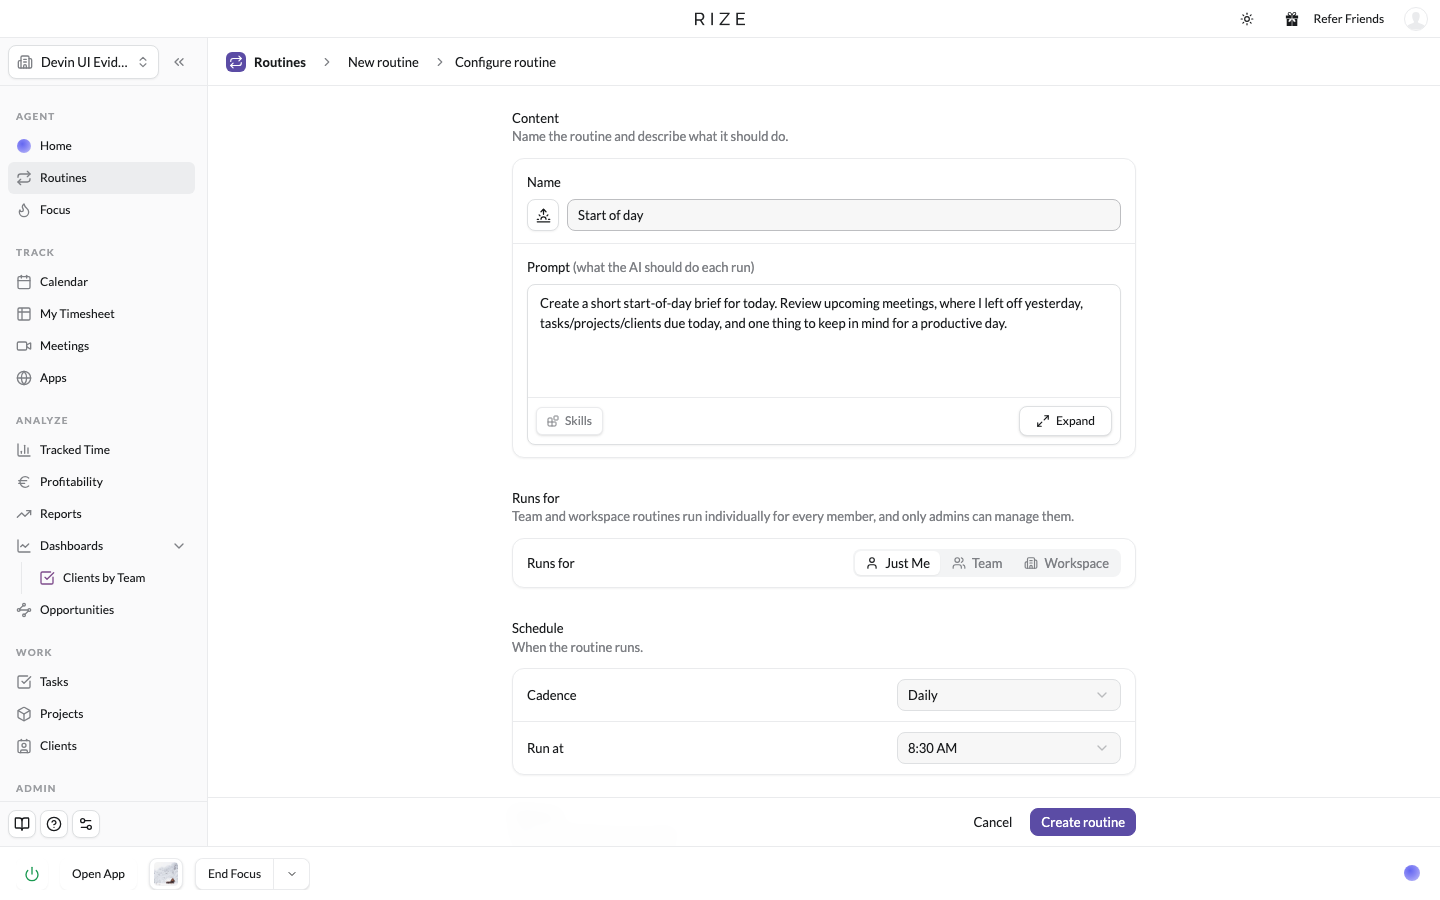
Task: Open the End Focus dropdown arrow
Action: pos(292,874)
